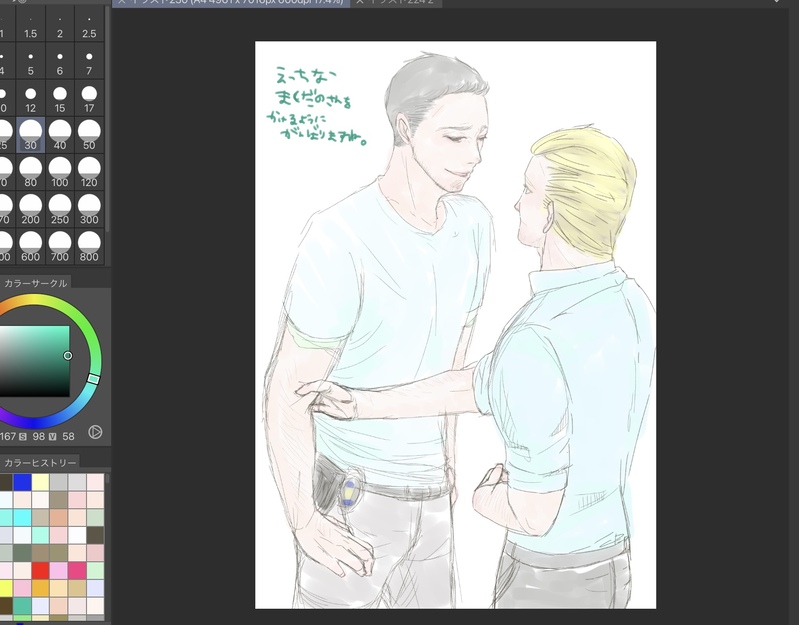Screen dimensions: 799x625
Task: Pick the blue swatch in color history
Action: coord(22,482)
